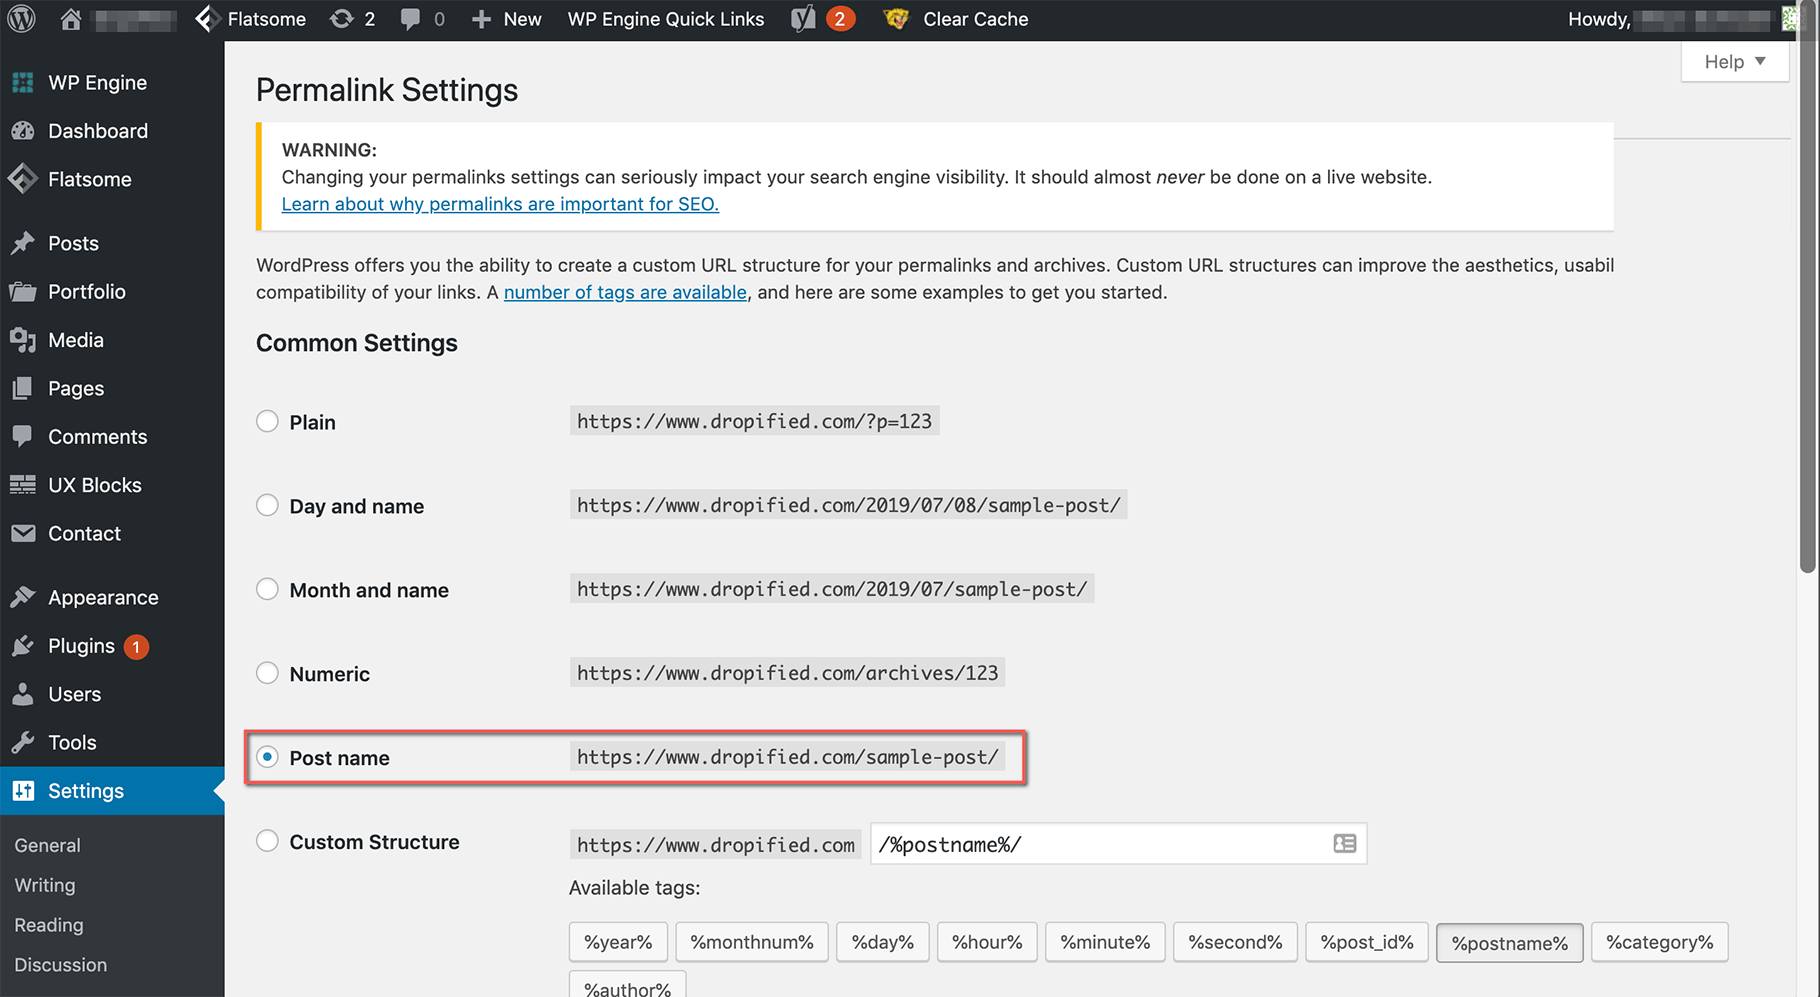This screenshot has height=997, width=1820.
Task: Click the Contact envelope icon
Action: (23, 533)
